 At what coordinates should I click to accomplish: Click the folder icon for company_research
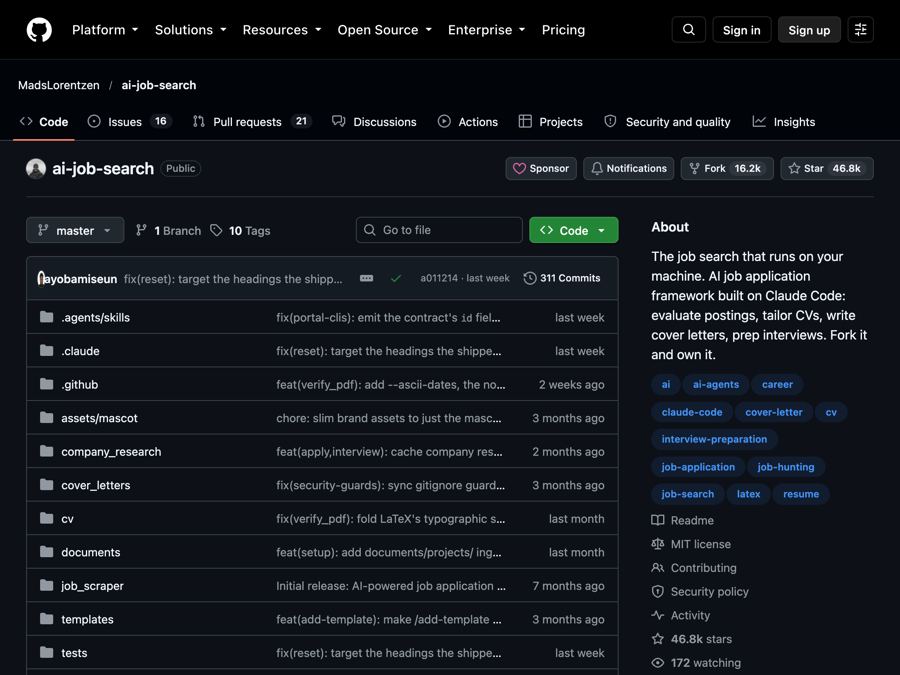[46, 451]
